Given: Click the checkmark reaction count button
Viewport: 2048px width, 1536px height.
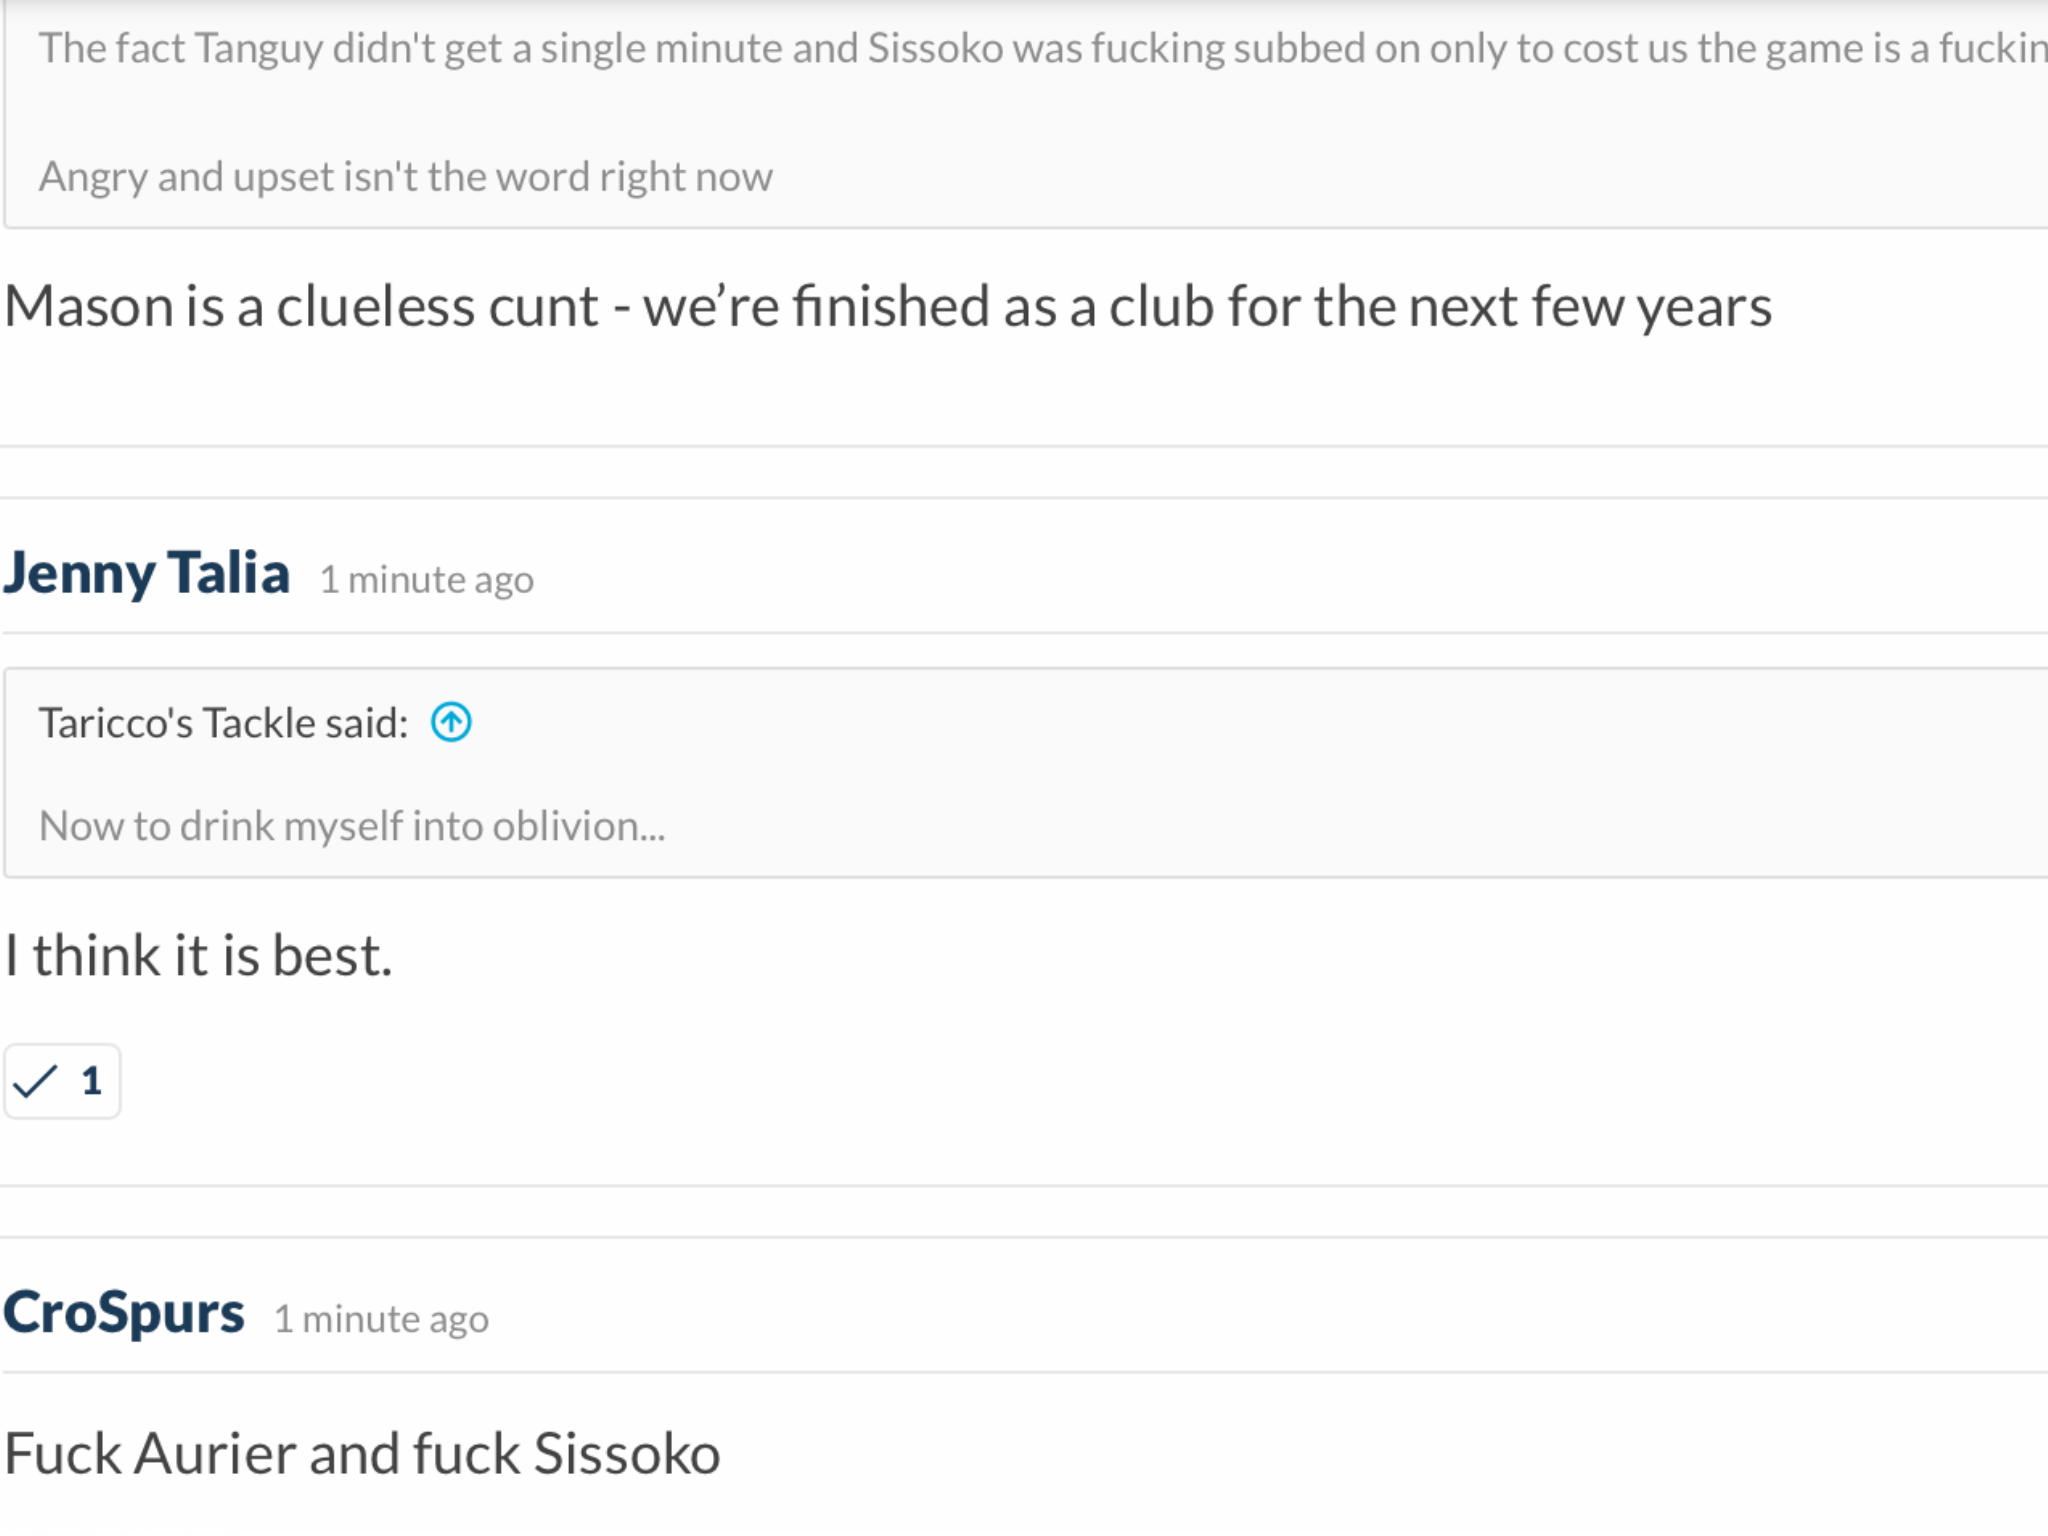Looking at the screenshot, I should tap(62, 1081).
